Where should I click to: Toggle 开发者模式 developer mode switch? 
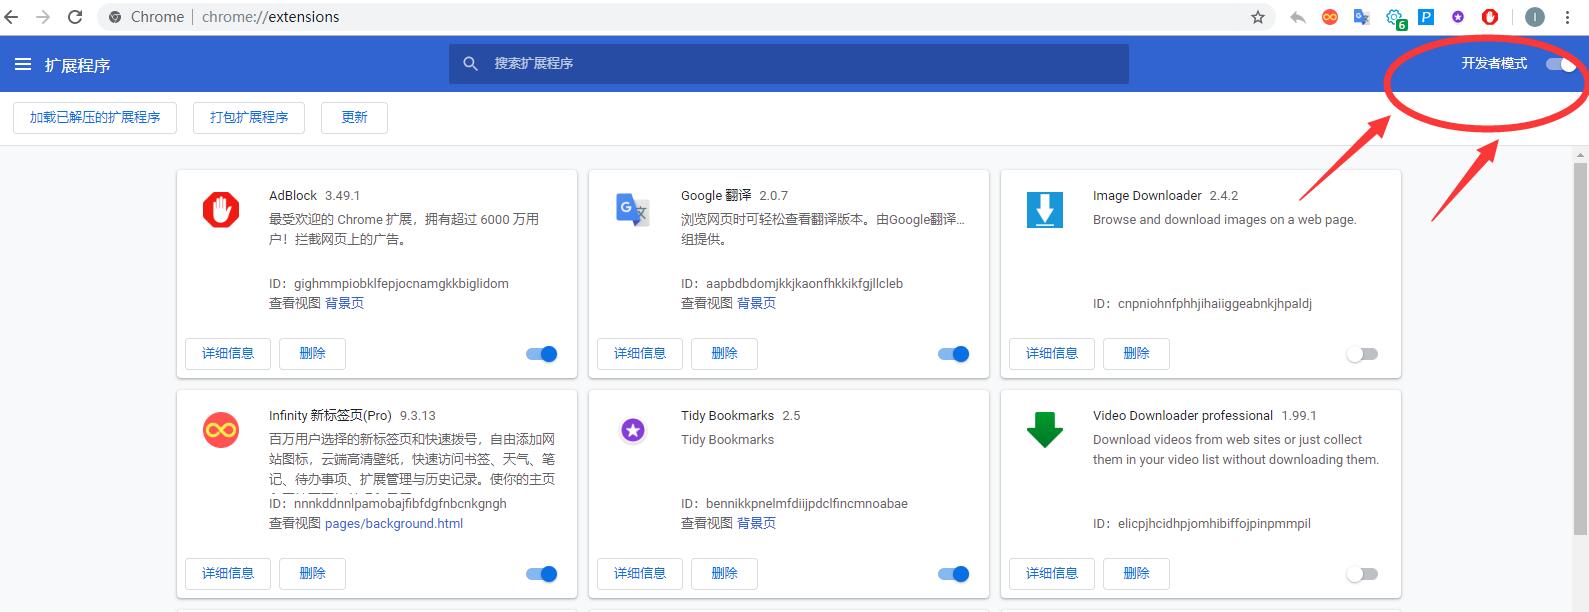point(1561,64)
